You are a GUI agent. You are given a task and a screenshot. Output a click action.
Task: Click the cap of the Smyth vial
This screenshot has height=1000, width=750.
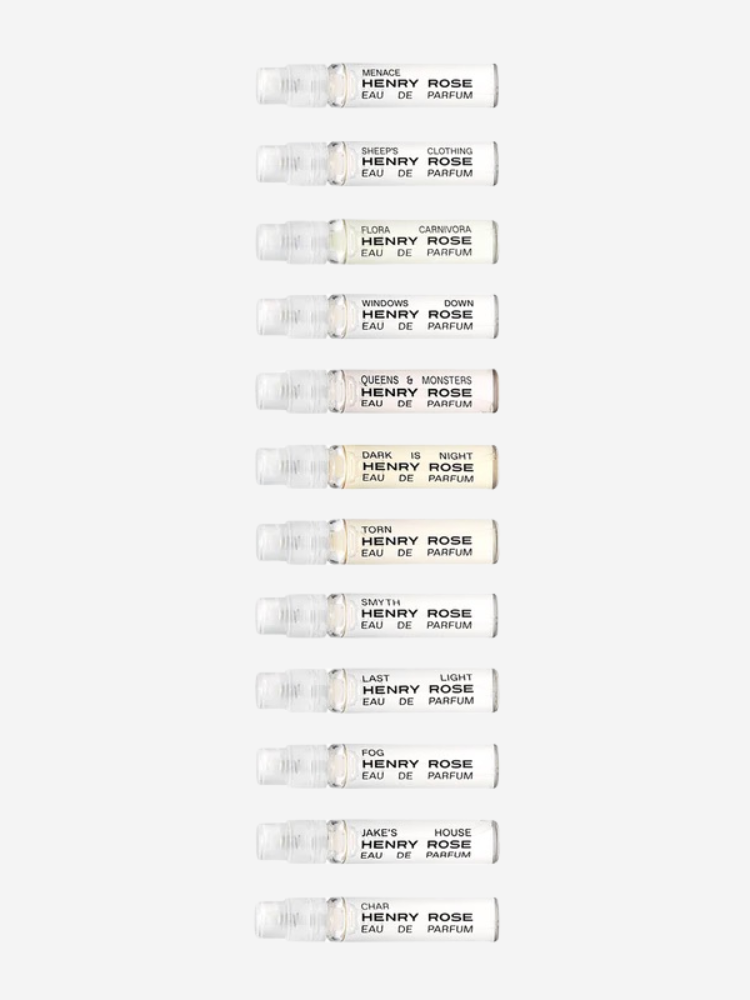[x=292, y=615]
